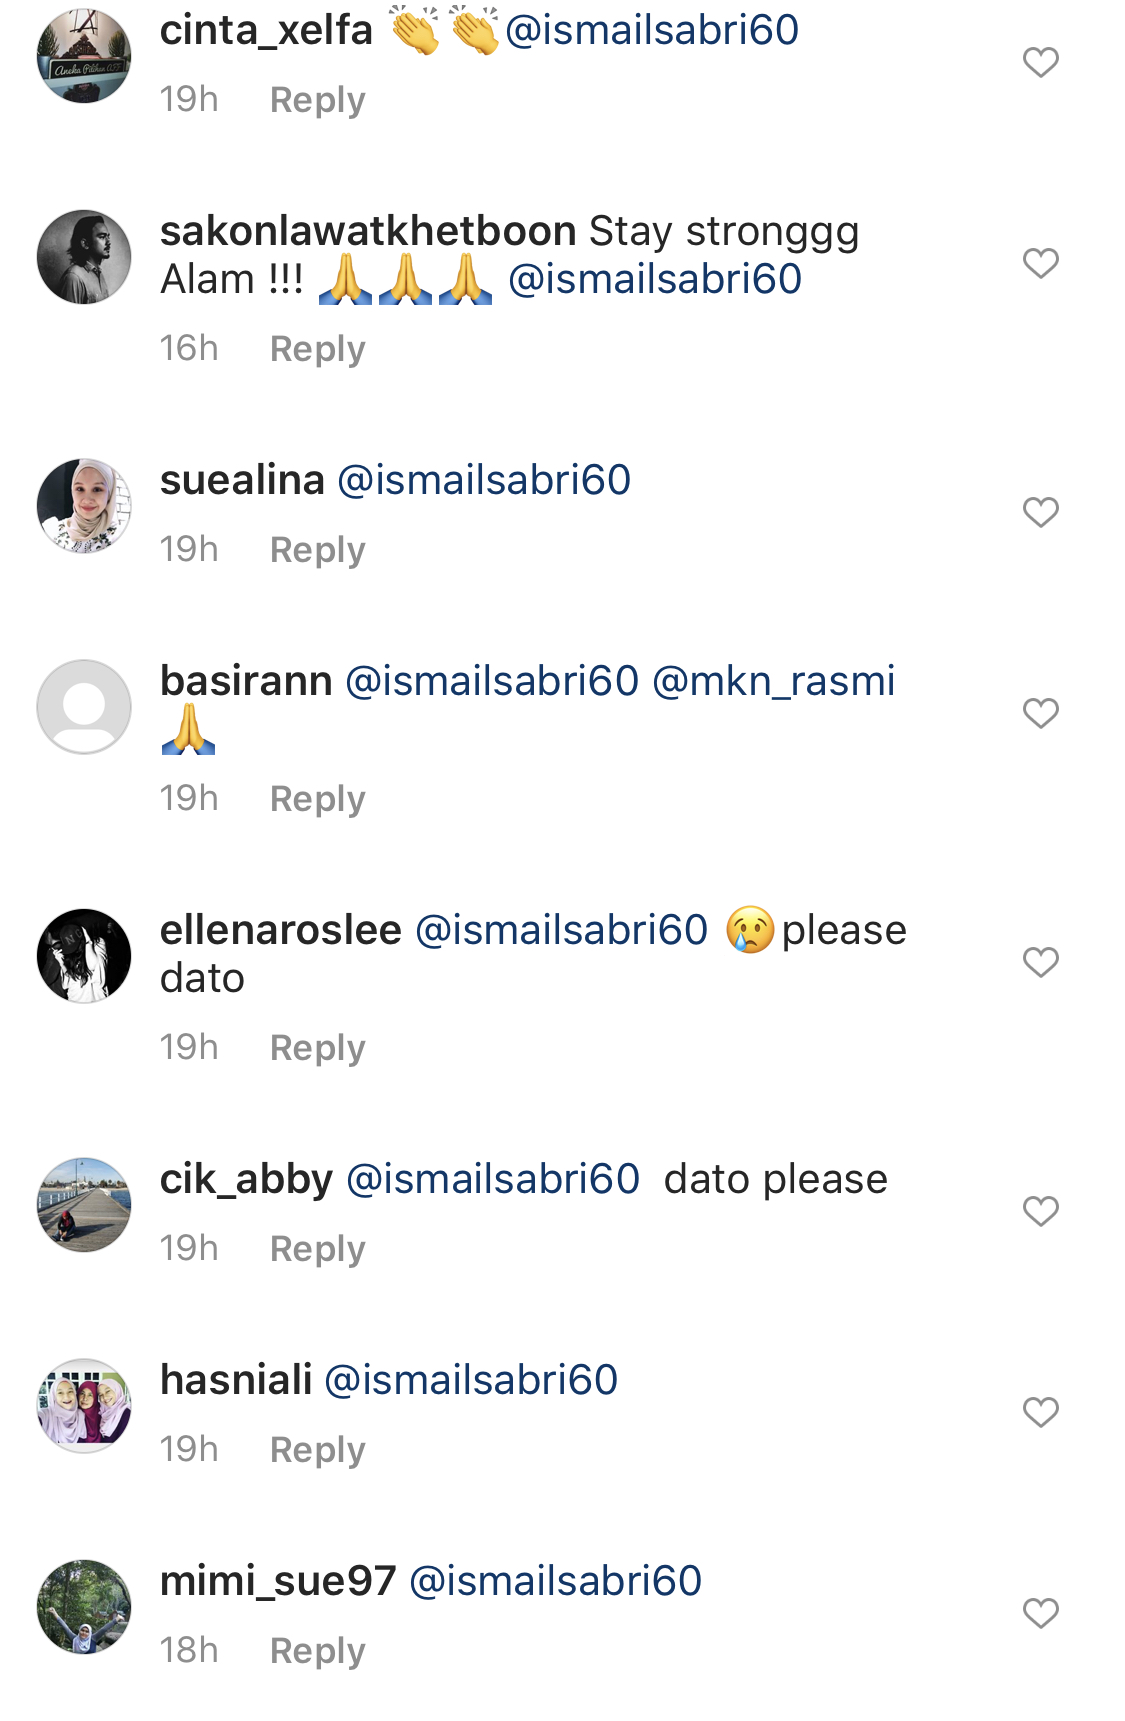Reply to sakonlawatkhetboon's comment

317,349
